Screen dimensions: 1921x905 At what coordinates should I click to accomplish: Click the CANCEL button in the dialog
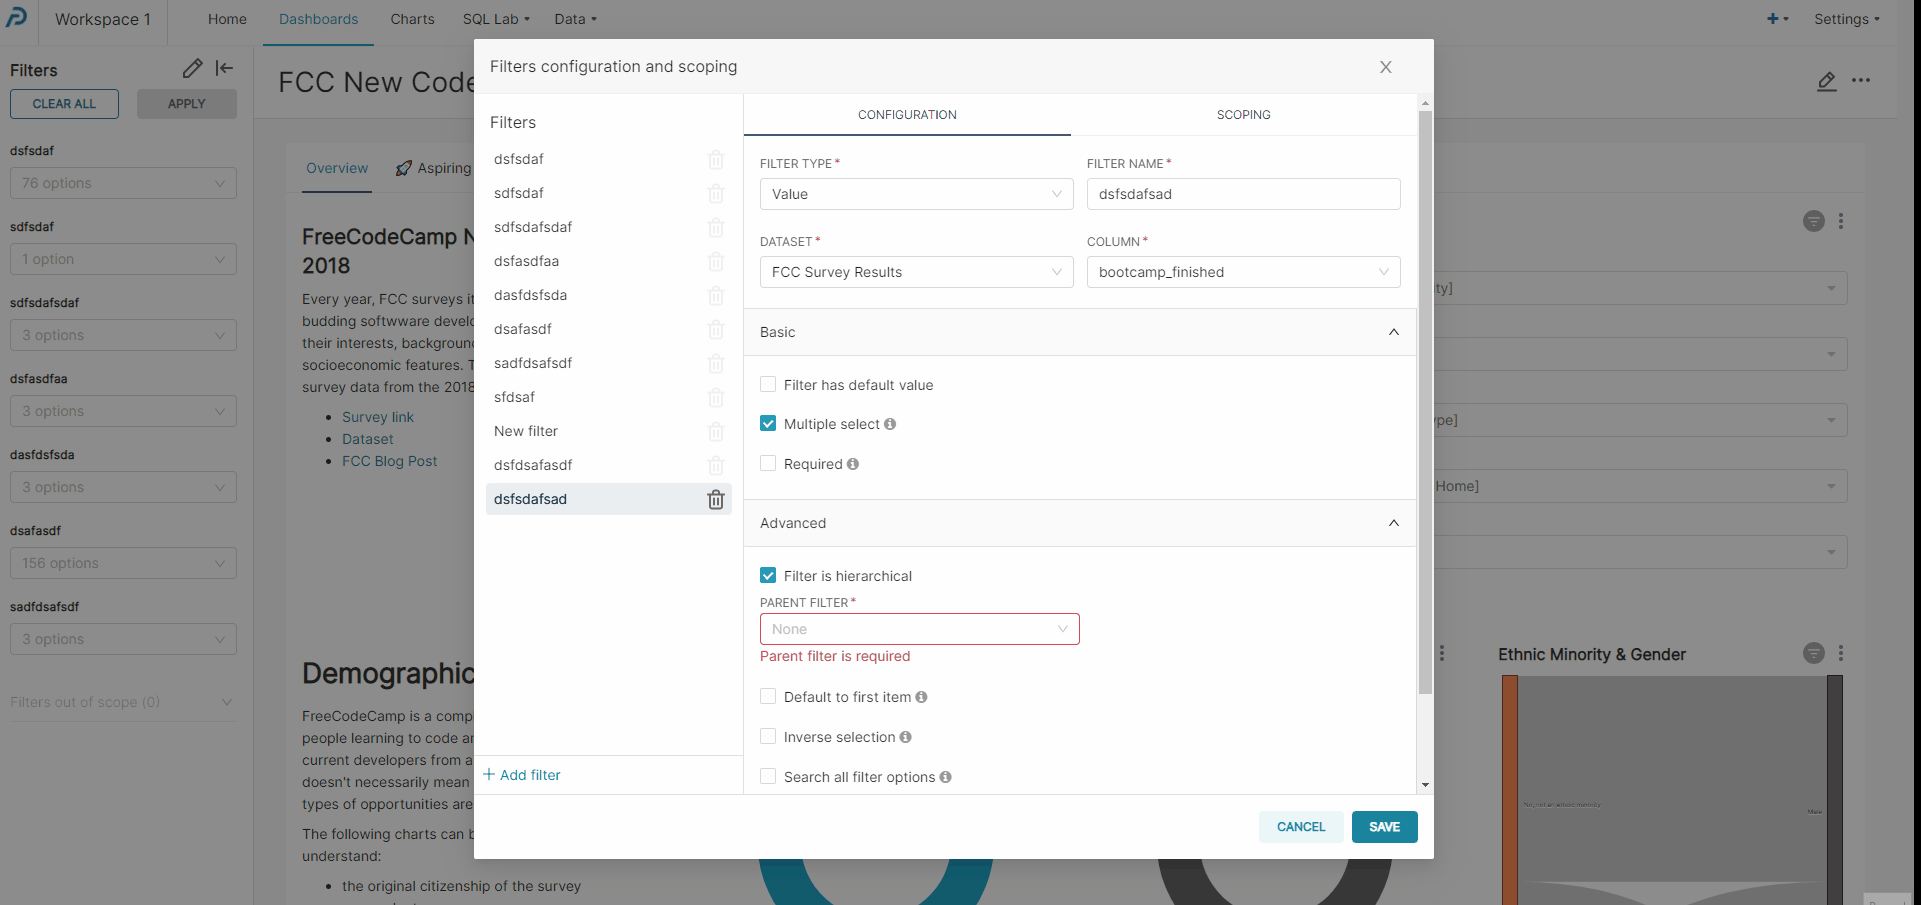(1301, 827)
